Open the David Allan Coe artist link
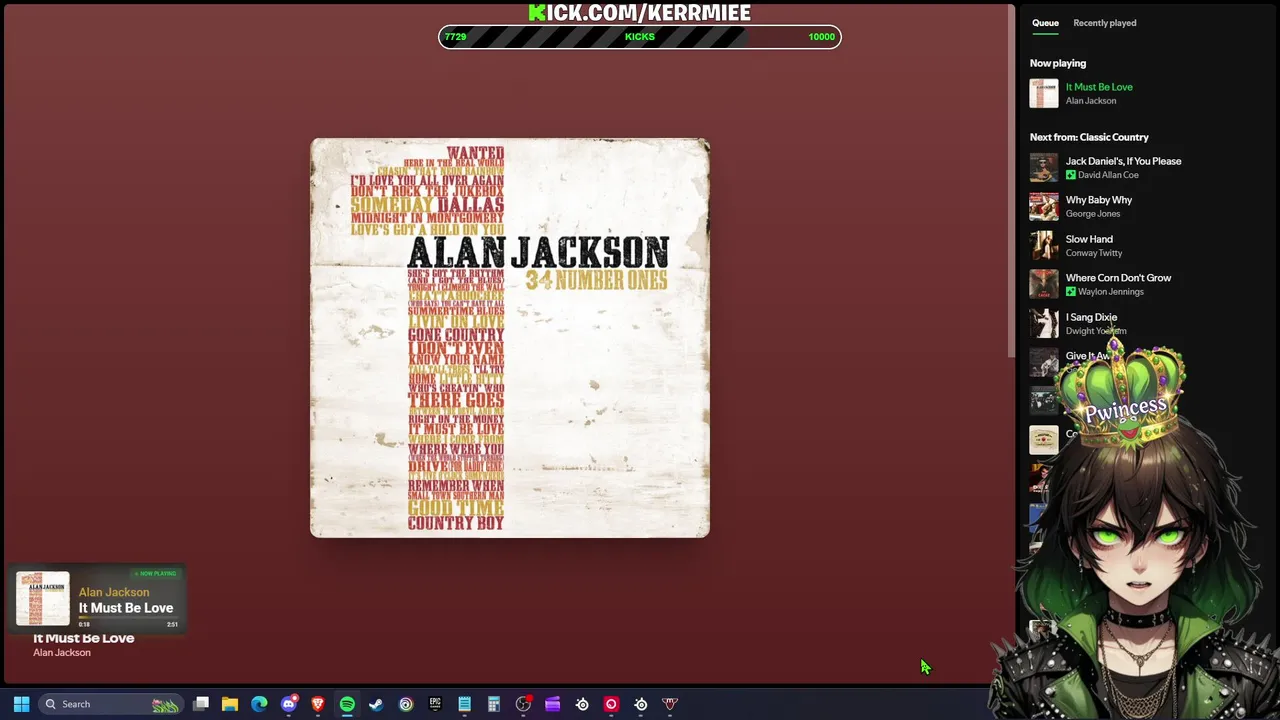This screenshot has height=720, width=1280. click(1108, 175)
